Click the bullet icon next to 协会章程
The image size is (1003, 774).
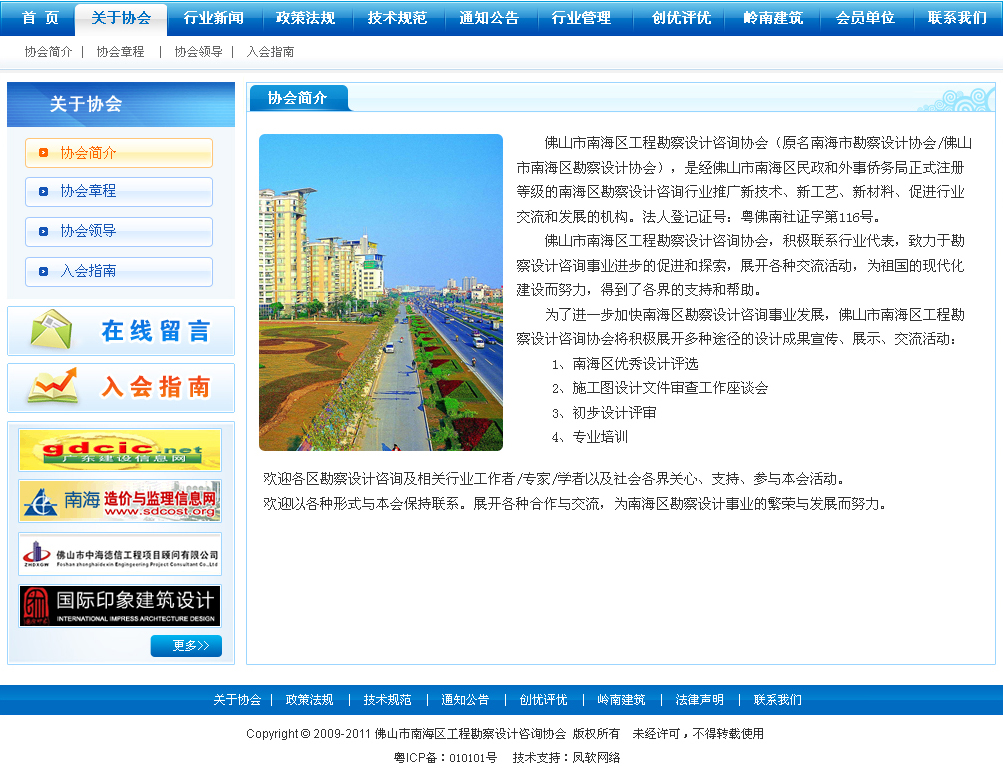coord(43,192)
